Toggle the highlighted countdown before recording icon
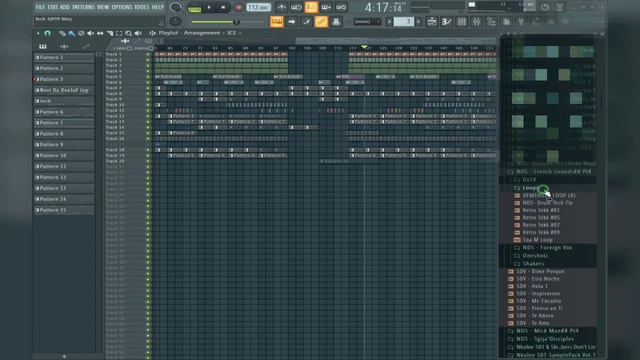This screenshot has width=640, height=360. point(311,7)
